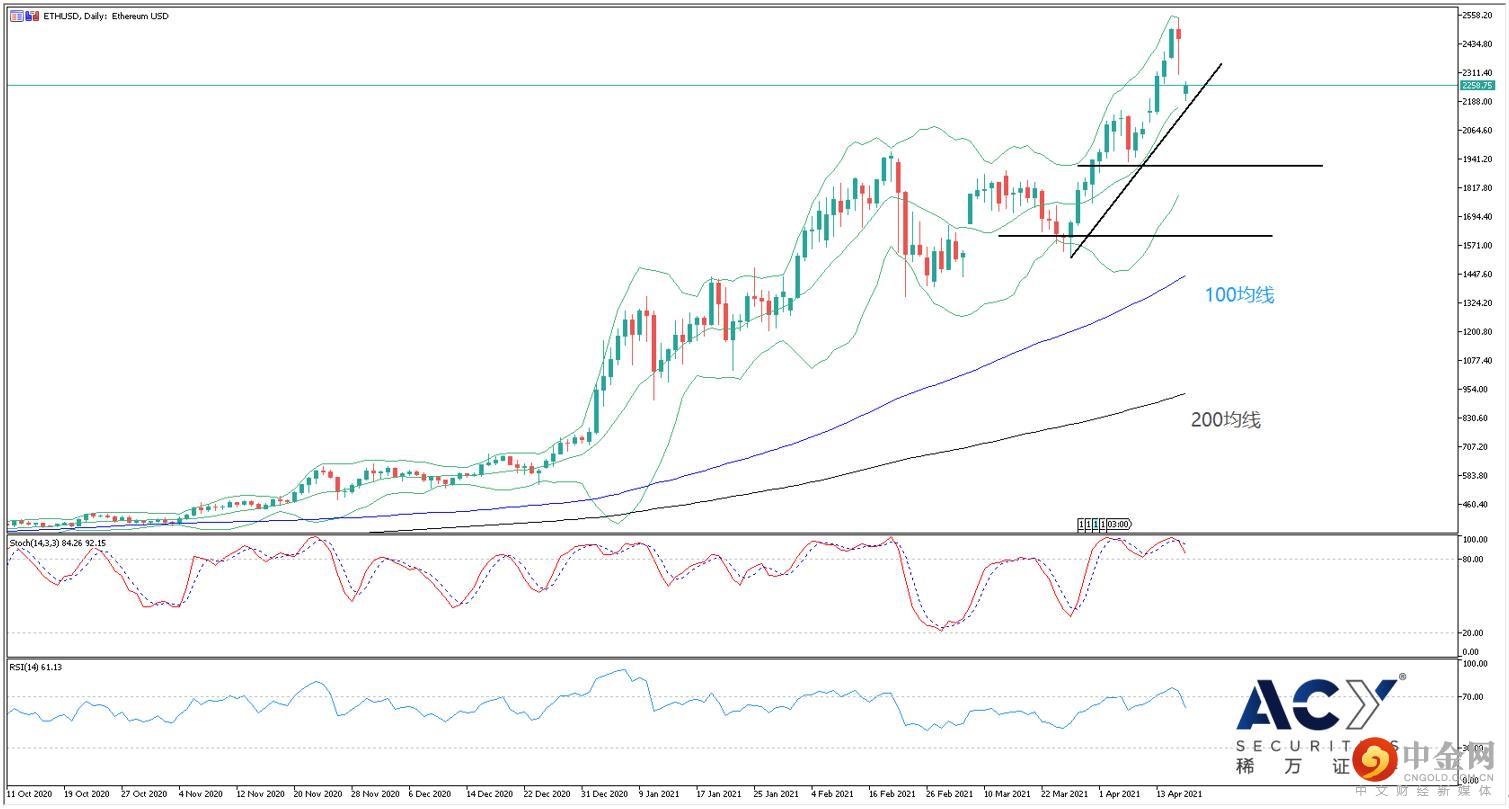Click the 31 Dec 2020 date label
1509x809 pixels.
pos(604,794)
